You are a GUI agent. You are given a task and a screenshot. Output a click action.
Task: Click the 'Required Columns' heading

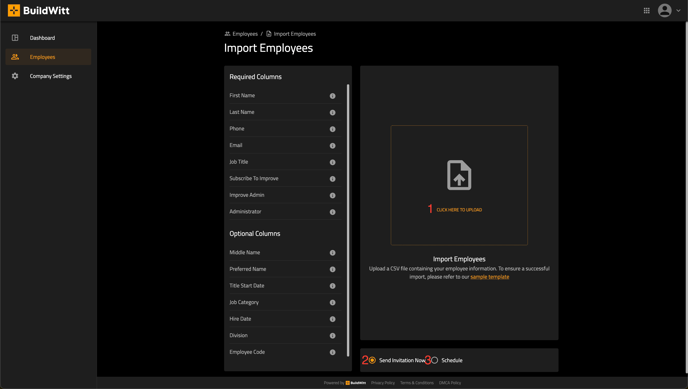(255, 77)
